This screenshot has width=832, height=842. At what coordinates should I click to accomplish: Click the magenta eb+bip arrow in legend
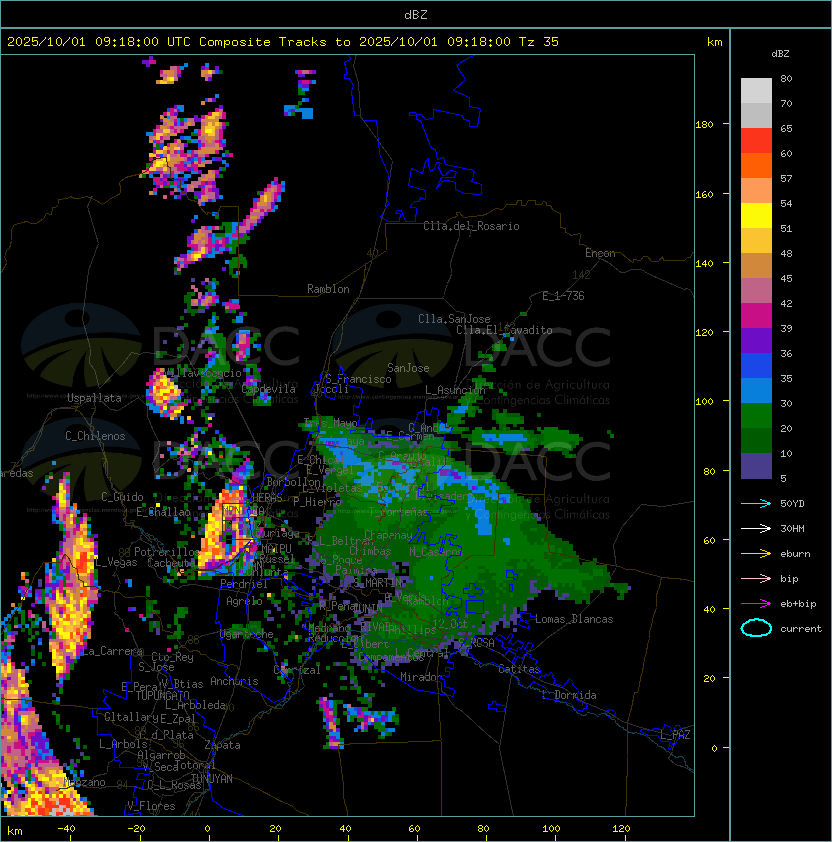click(756, 604)
